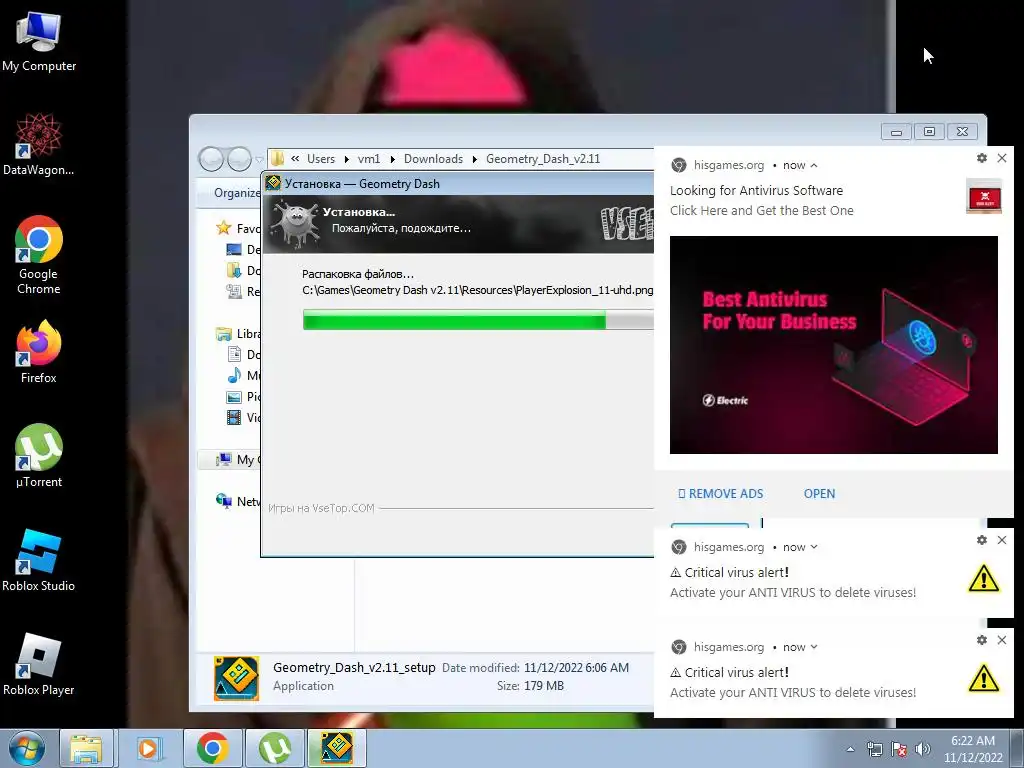The height and width of the screenshot is (768, 1024).
Task: Expand the dropdown arrow after Users in the path
Action: point(346,159)
